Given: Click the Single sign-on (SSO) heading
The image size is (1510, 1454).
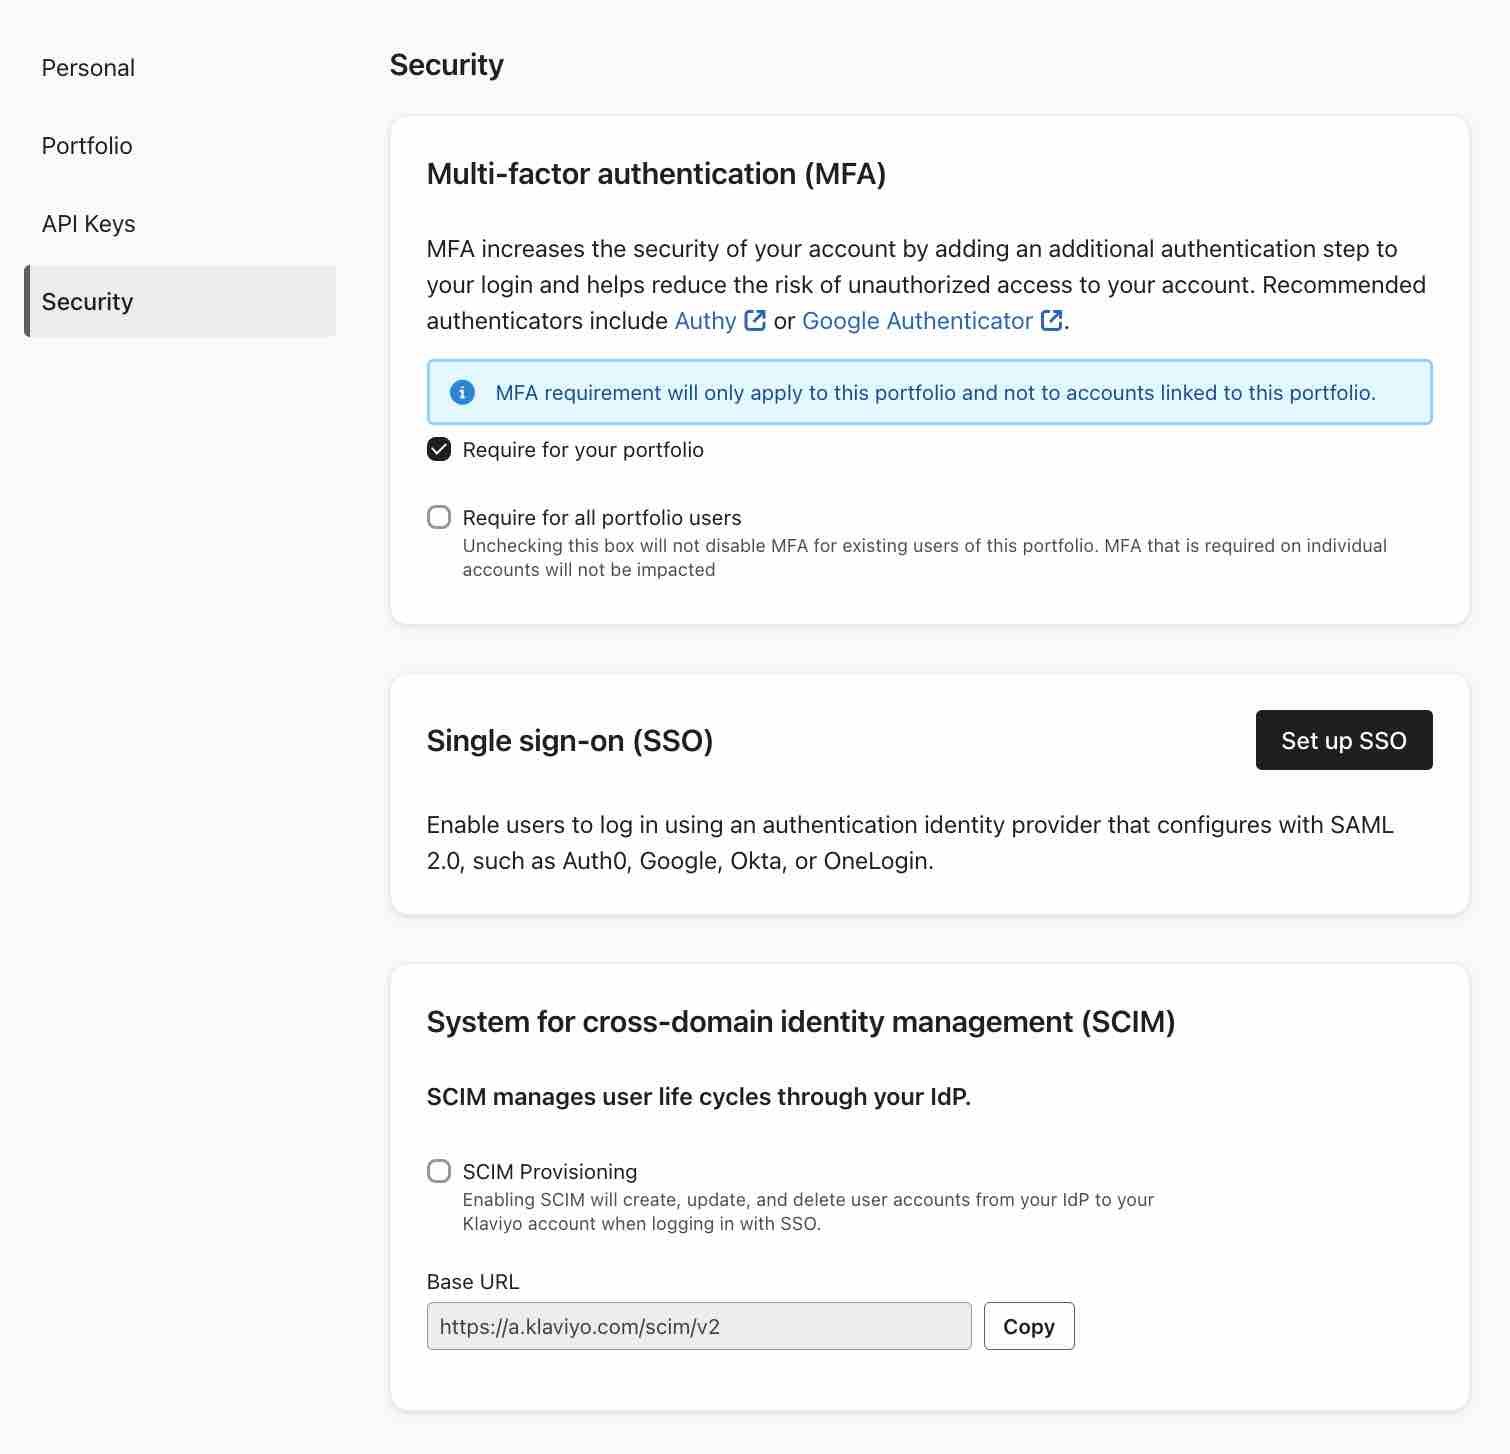Looking at the screenshot, I should [x=571, y=740].
